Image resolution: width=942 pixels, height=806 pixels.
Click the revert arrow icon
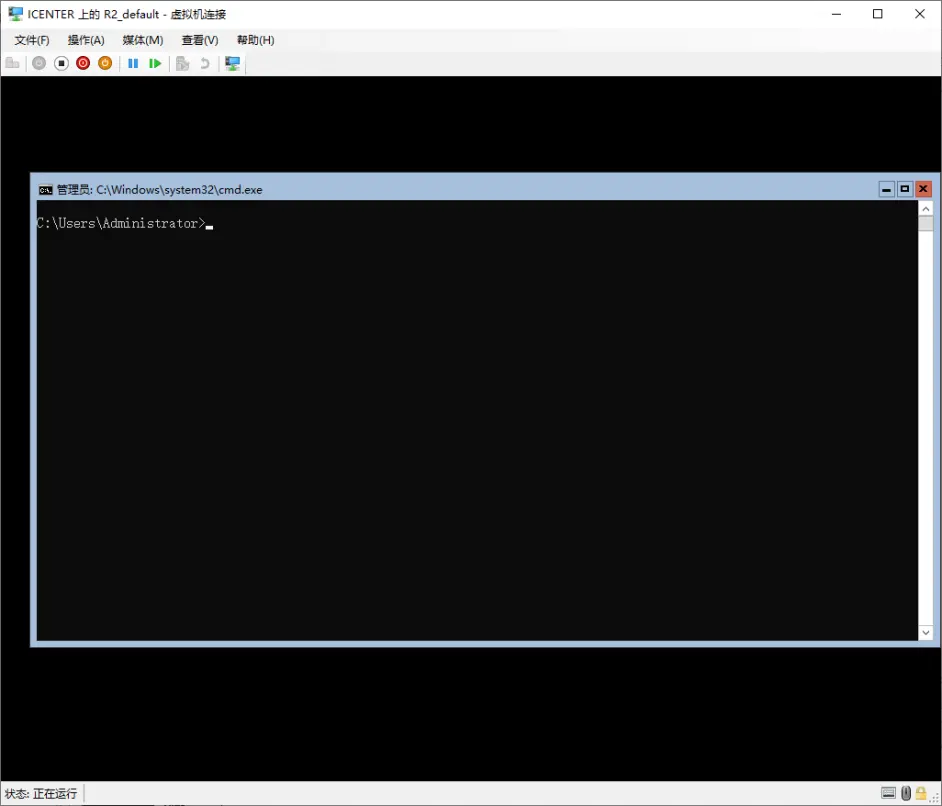click(x=204, y=63)
